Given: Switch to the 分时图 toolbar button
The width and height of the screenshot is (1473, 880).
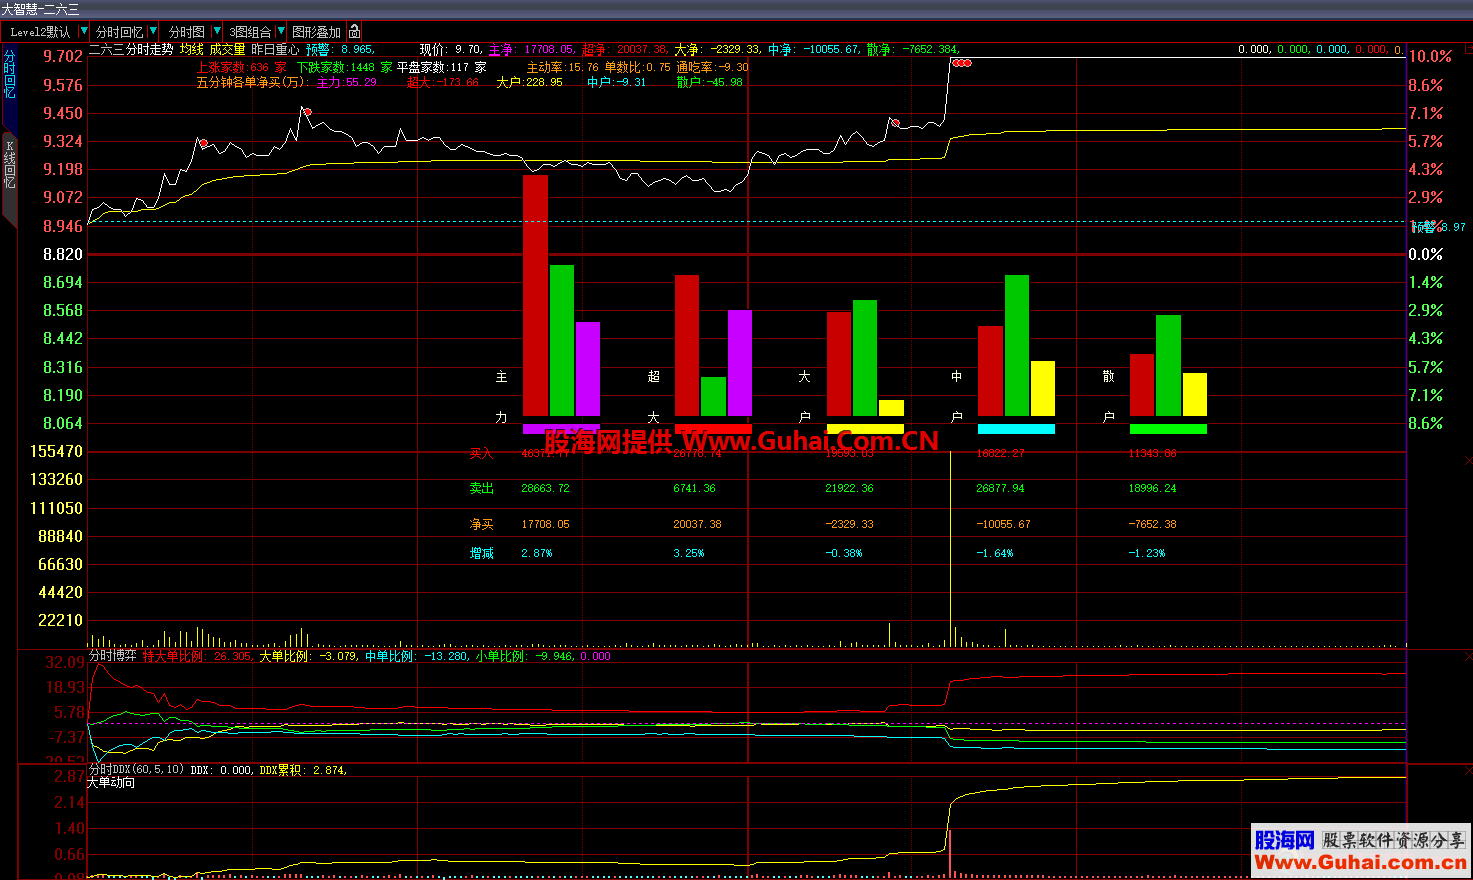Looking at the screenshot, I should pyautogui.click(x=186, y=32).
